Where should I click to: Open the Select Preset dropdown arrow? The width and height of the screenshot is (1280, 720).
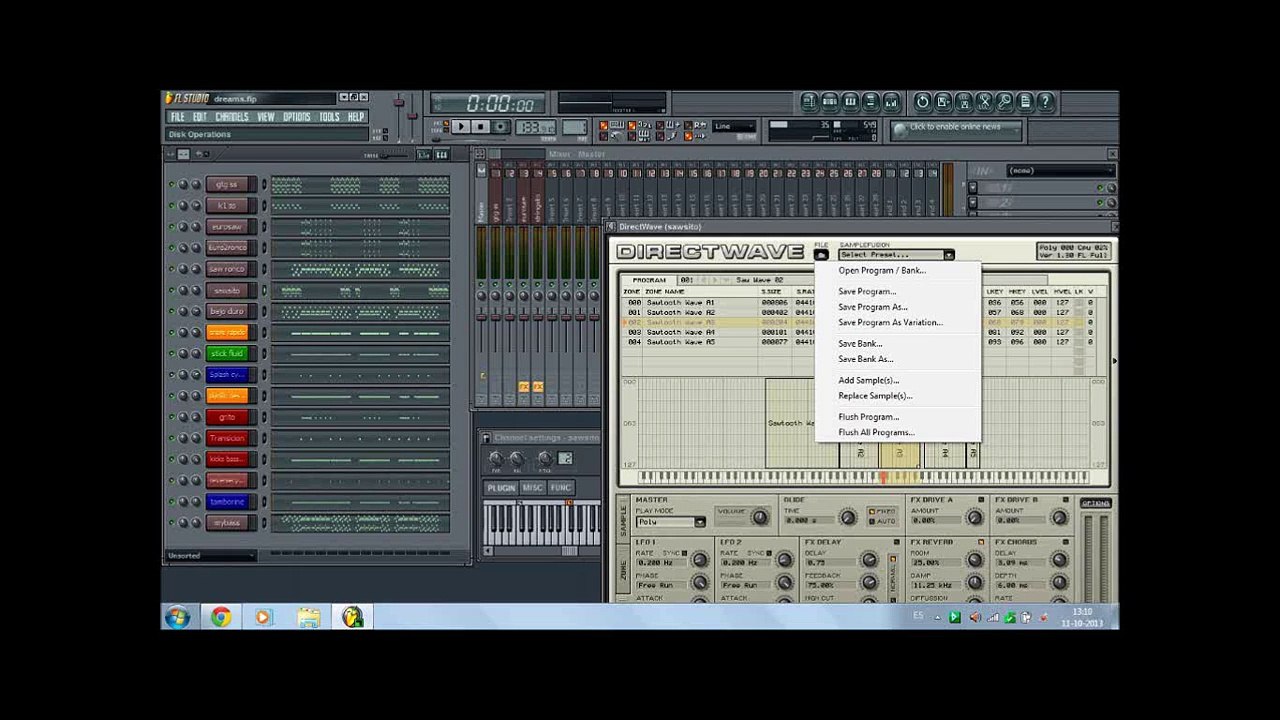[948, 255]
